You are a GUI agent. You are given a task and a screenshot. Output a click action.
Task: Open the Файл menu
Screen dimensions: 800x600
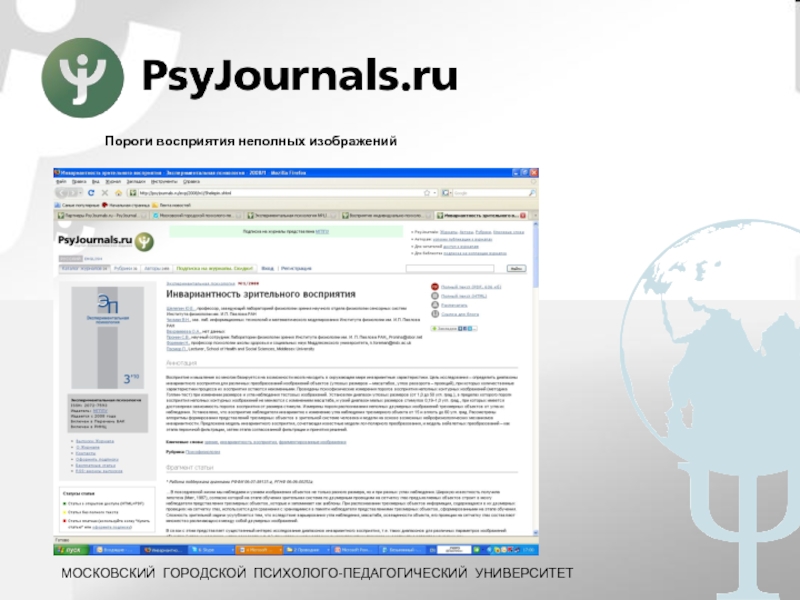[61, 182]
